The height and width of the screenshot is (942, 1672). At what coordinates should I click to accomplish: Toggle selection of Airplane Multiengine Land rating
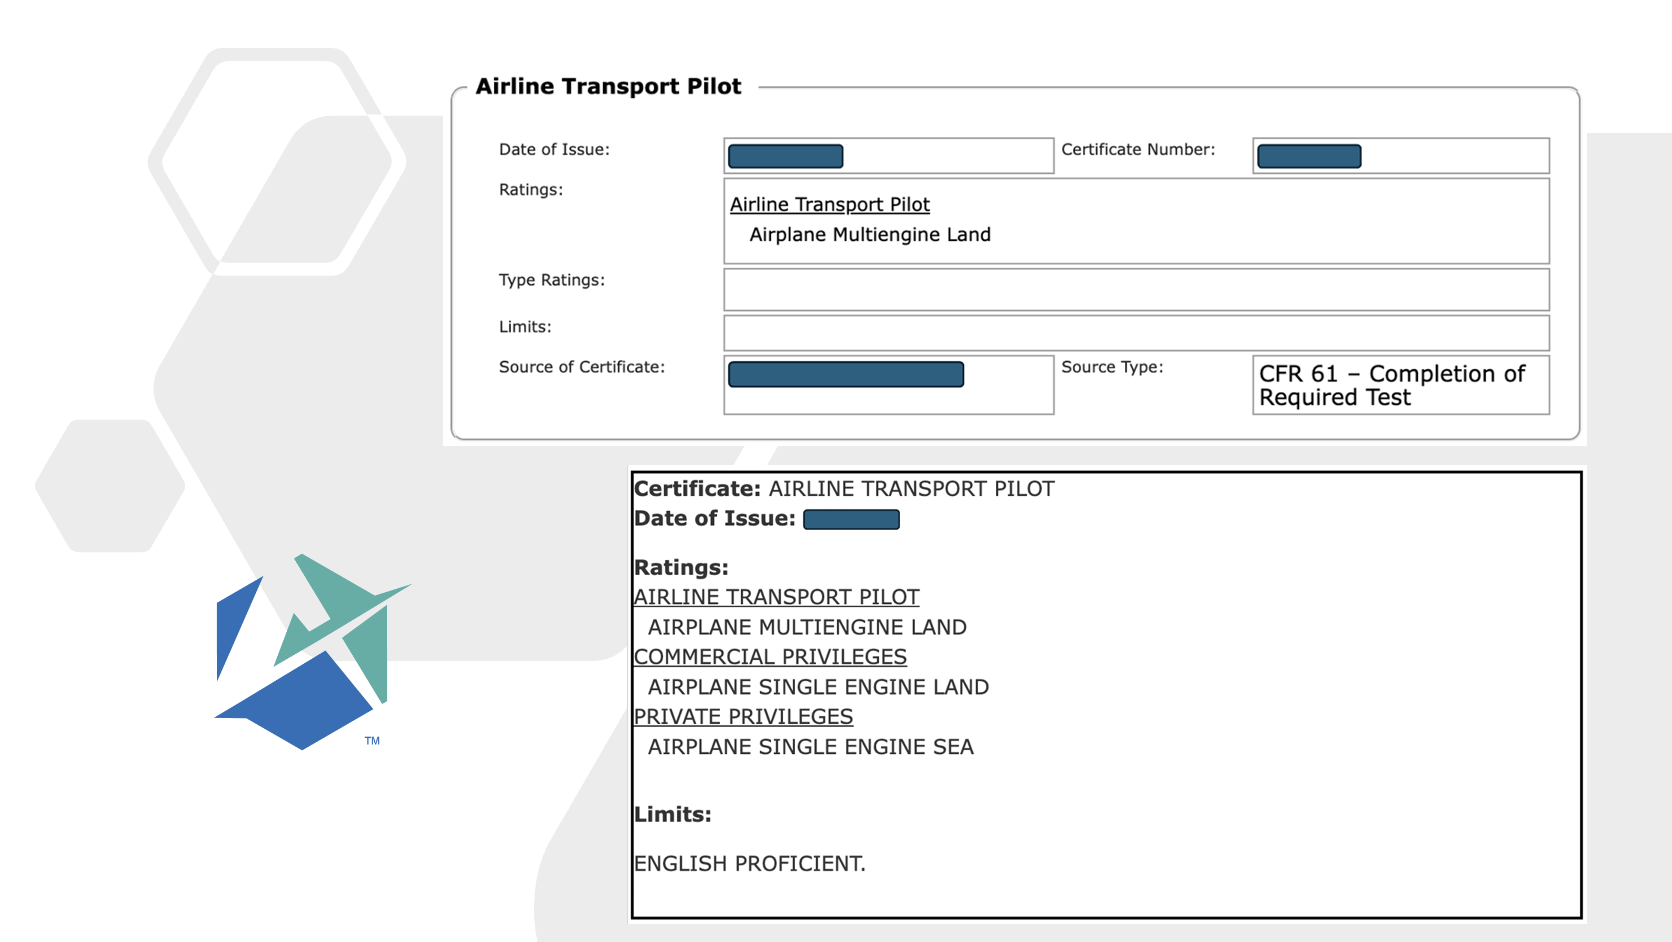(869, 234)
